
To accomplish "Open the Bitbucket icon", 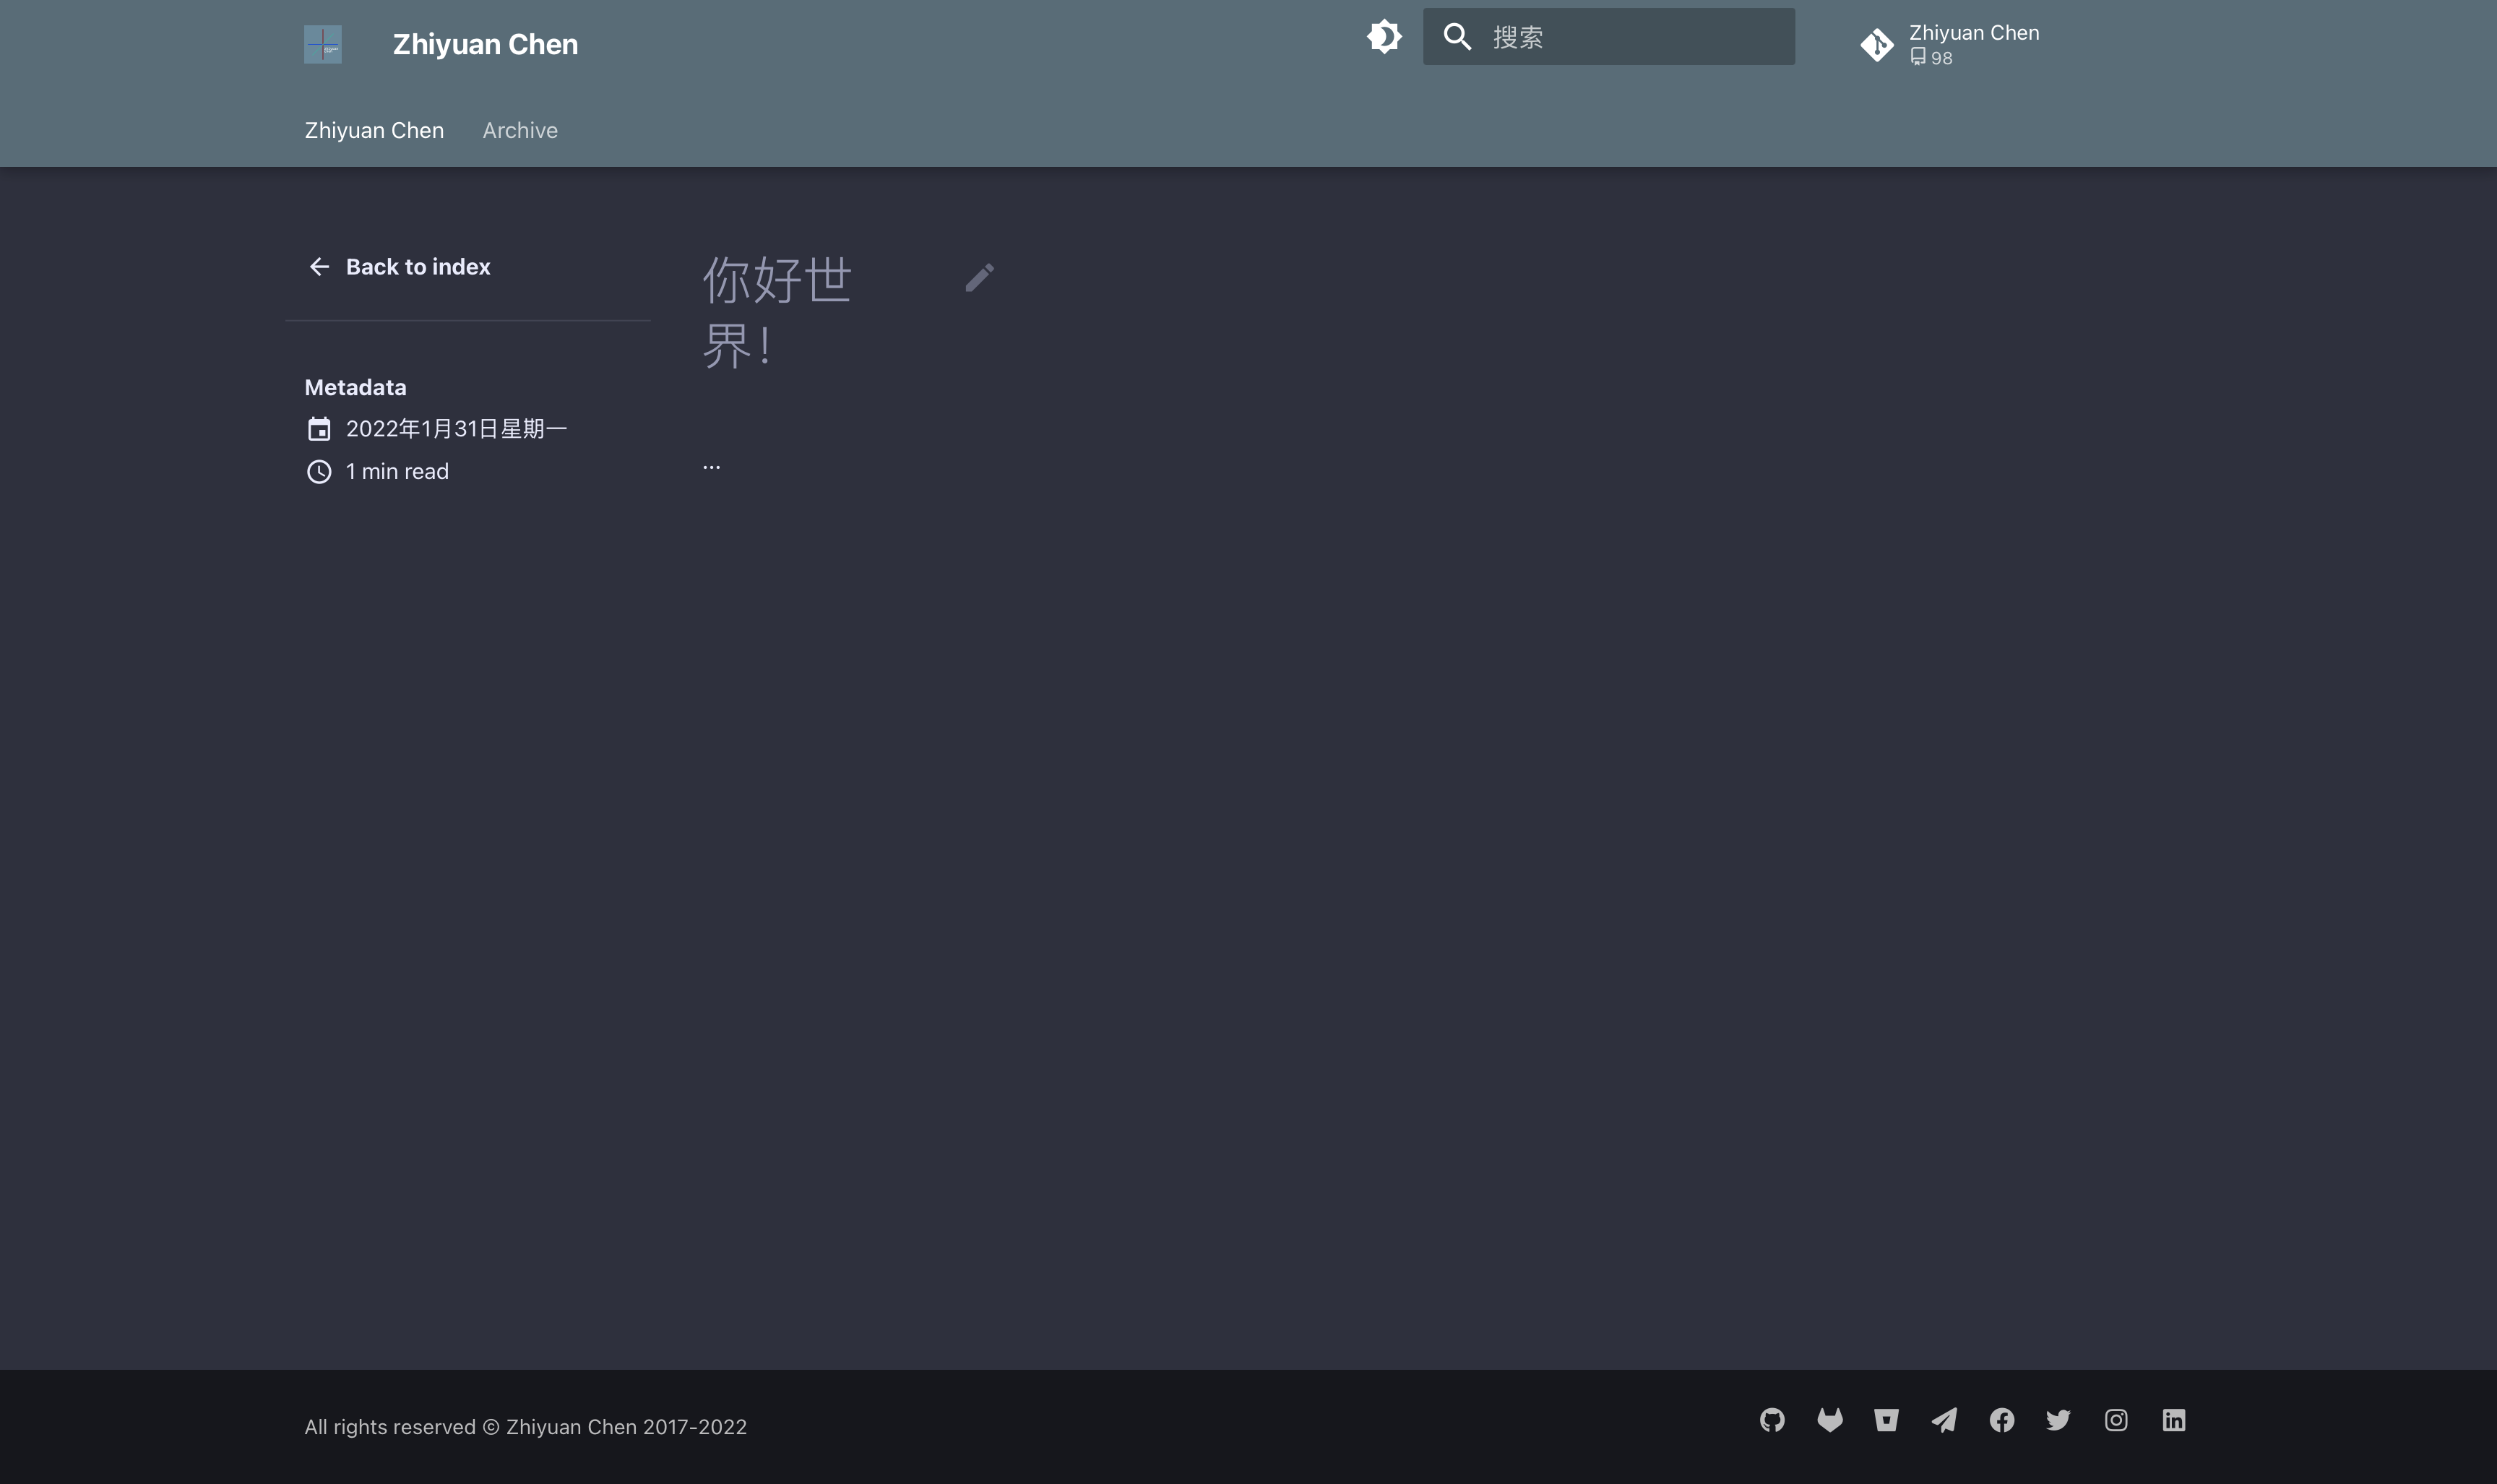I will (x=1886, y=1420).
